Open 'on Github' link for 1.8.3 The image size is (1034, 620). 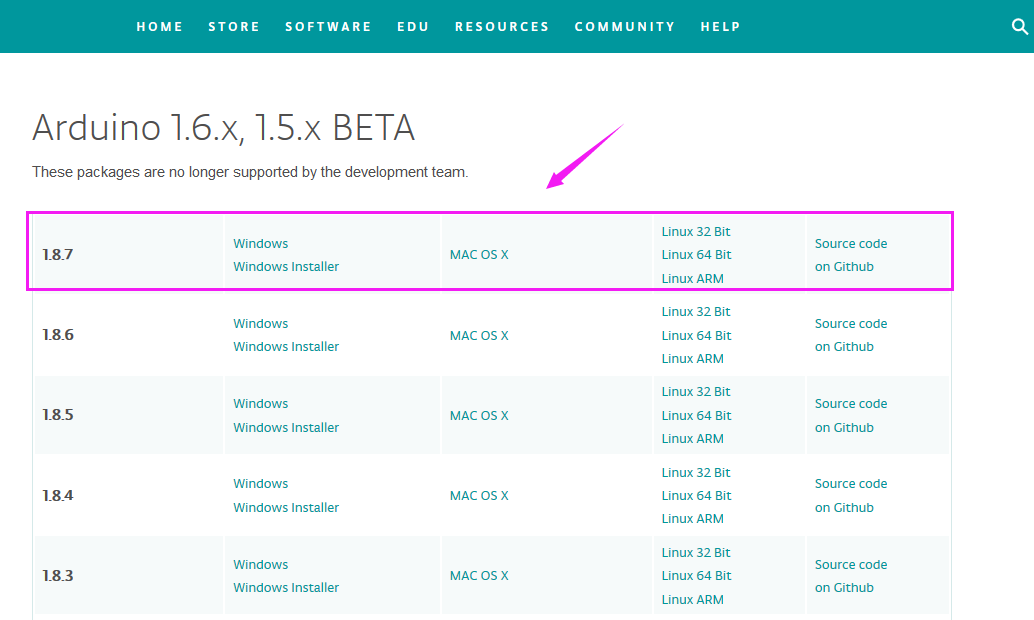click(844, 588)
